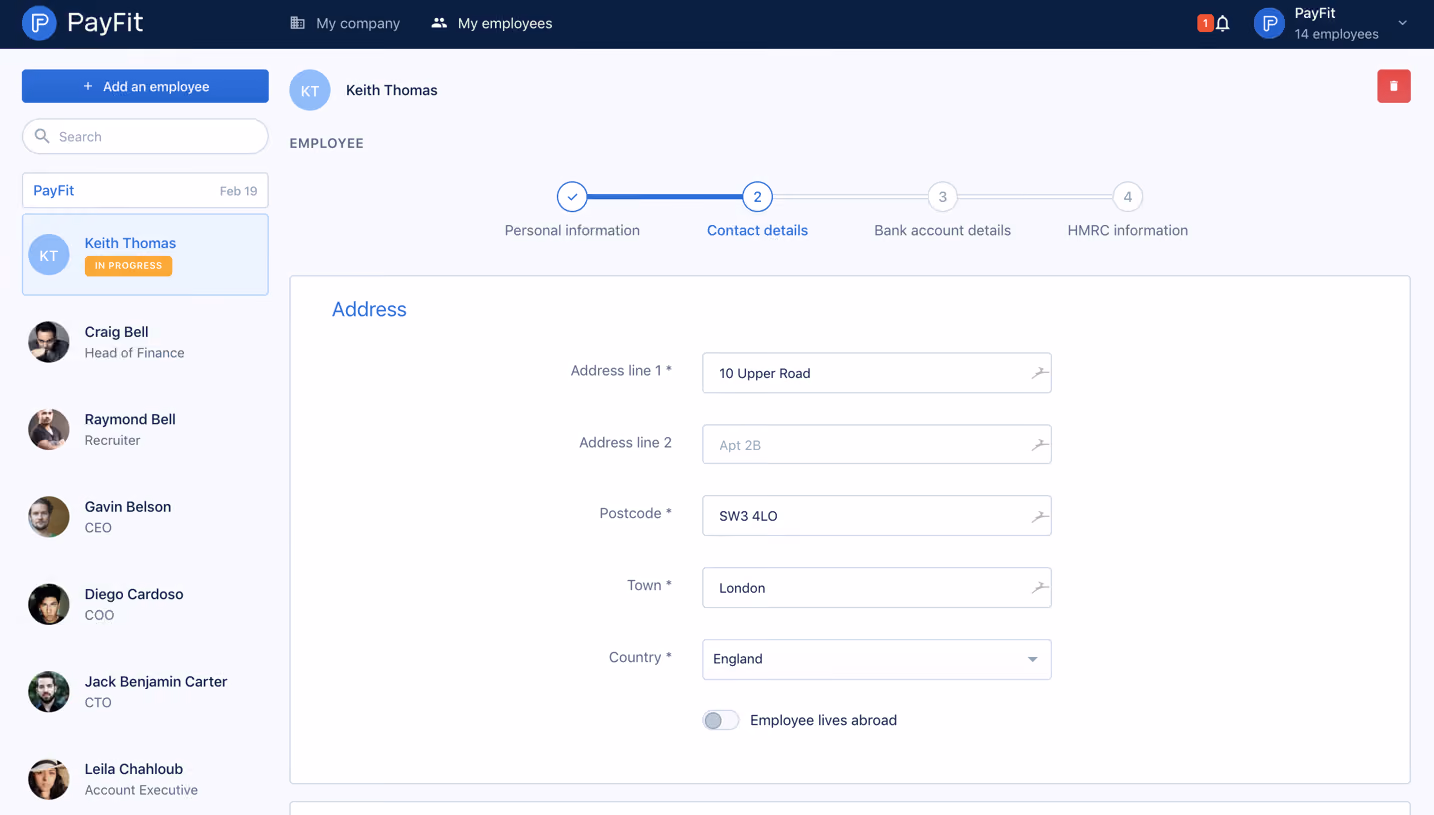Screen dimensions: 1434x815
Task: Click the people icon beside My employees
Action: pos(439,23)
